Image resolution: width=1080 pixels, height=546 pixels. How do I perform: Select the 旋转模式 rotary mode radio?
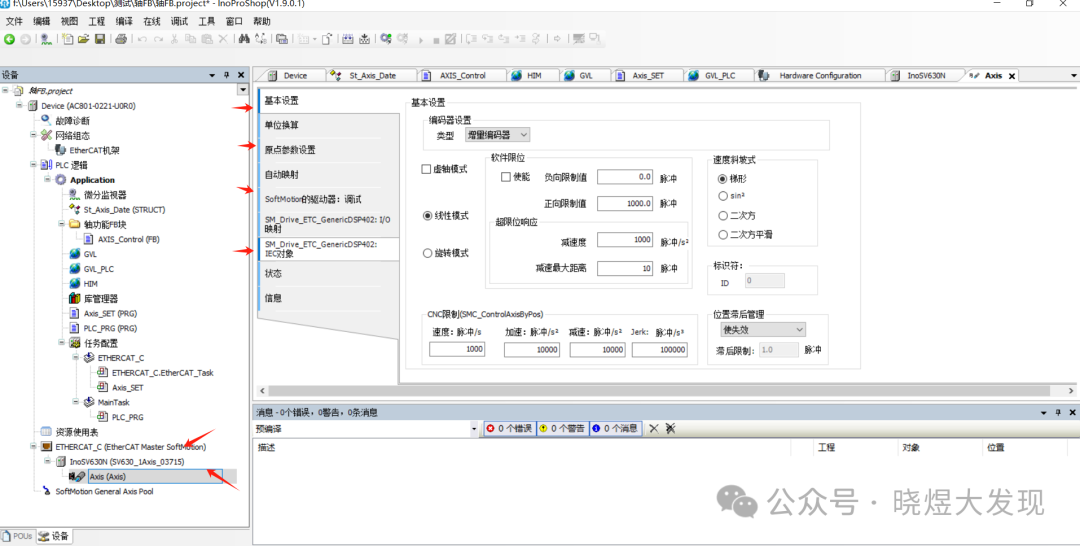(x=428, y=253)
